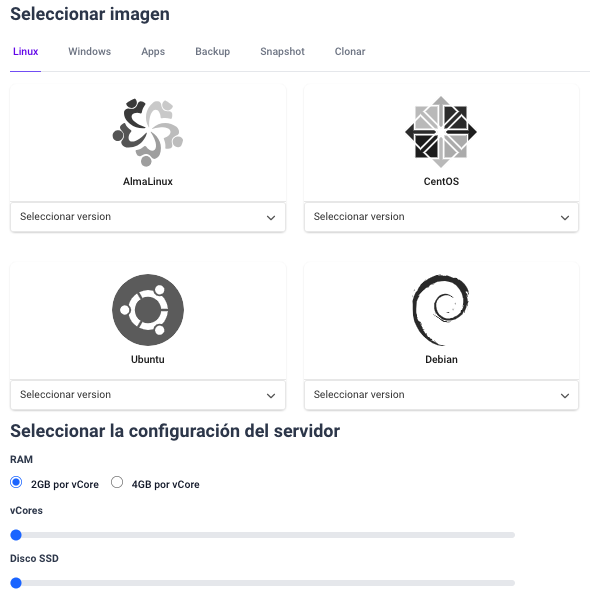Open AlmaLinux Seleccionar version dropdown
Viewport: 590px width, 598px height.
click(148, 217)
